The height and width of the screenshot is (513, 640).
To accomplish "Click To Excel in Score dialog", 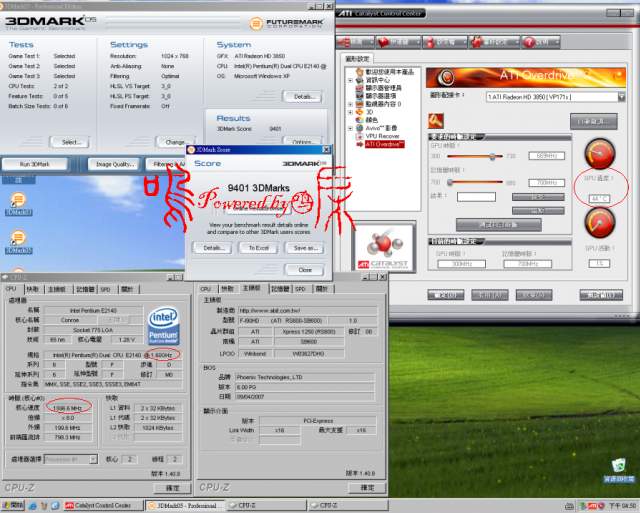I will click(x=258, y=248).
